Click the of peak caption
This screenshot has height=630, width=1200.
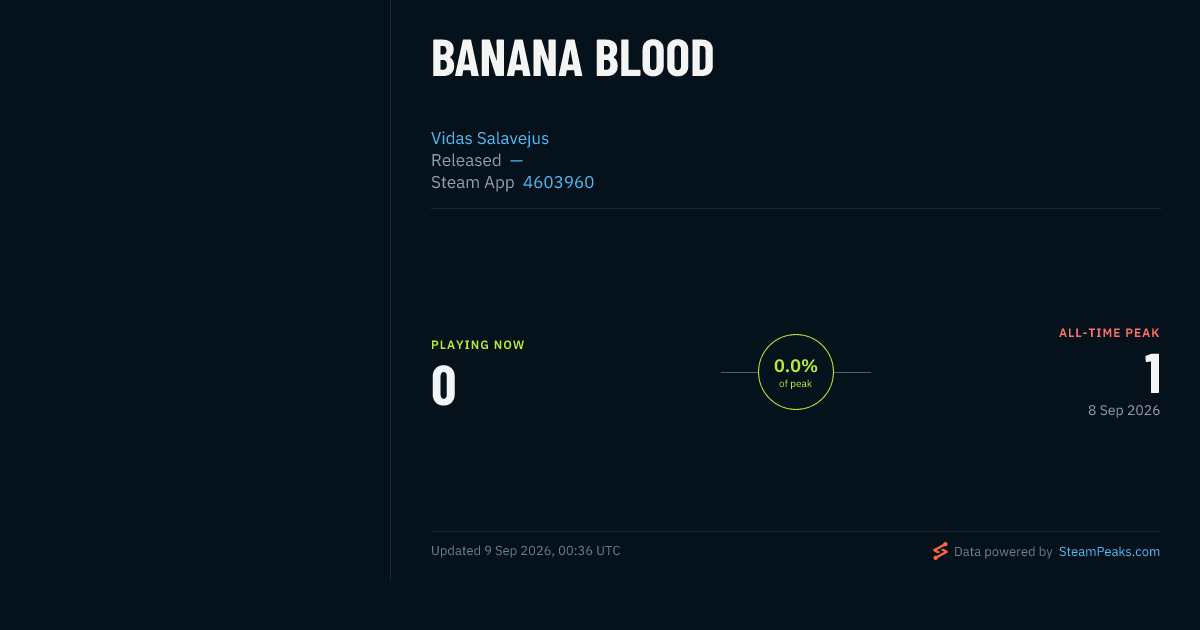pos(796,384)
